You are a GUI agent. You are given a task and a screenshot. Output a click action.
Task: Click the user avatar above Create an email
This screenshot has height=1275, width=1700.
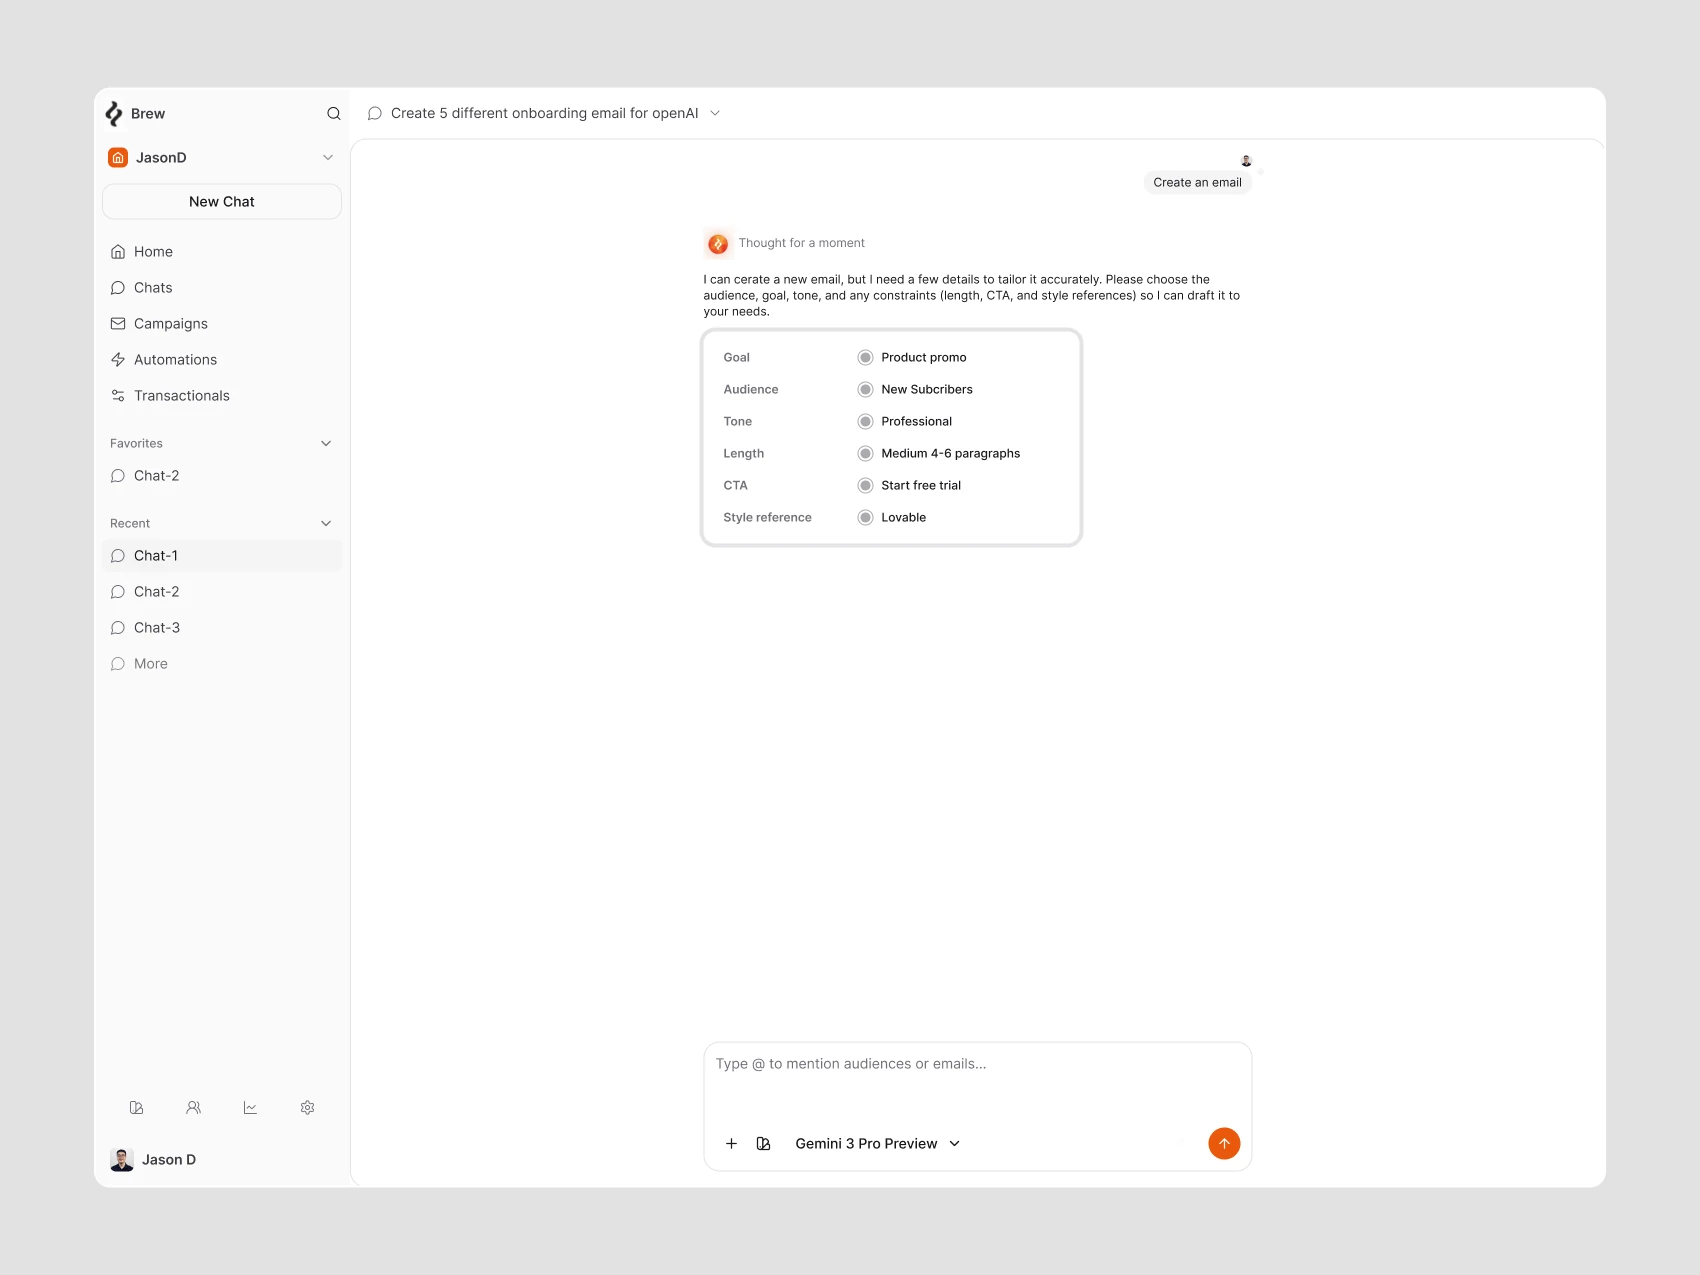[1246, 161]
